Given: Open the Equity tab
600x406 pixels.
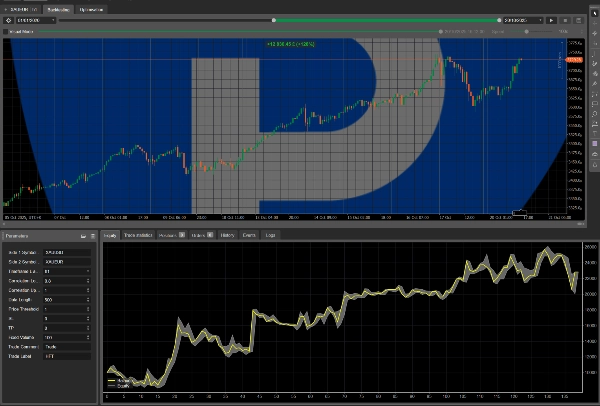Looking at the screenshot, I should tap(110, 235).
